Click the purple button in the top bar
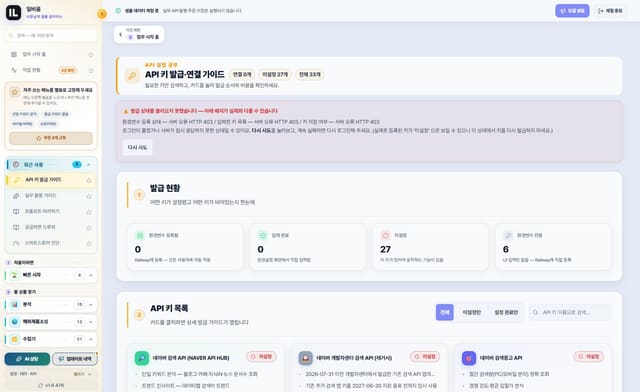This screenshot has height=392, width=640. 572,11
